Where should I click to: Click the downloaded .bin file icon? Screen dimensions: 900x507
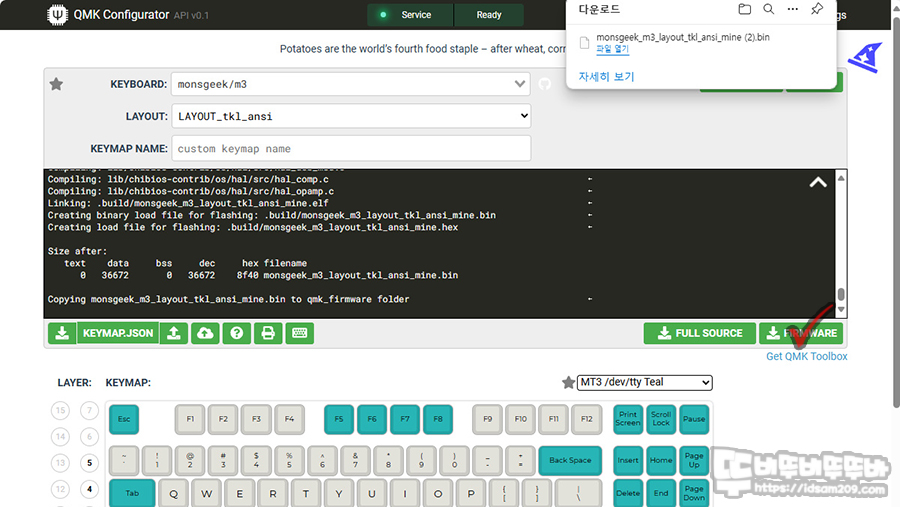coord(584,43)
